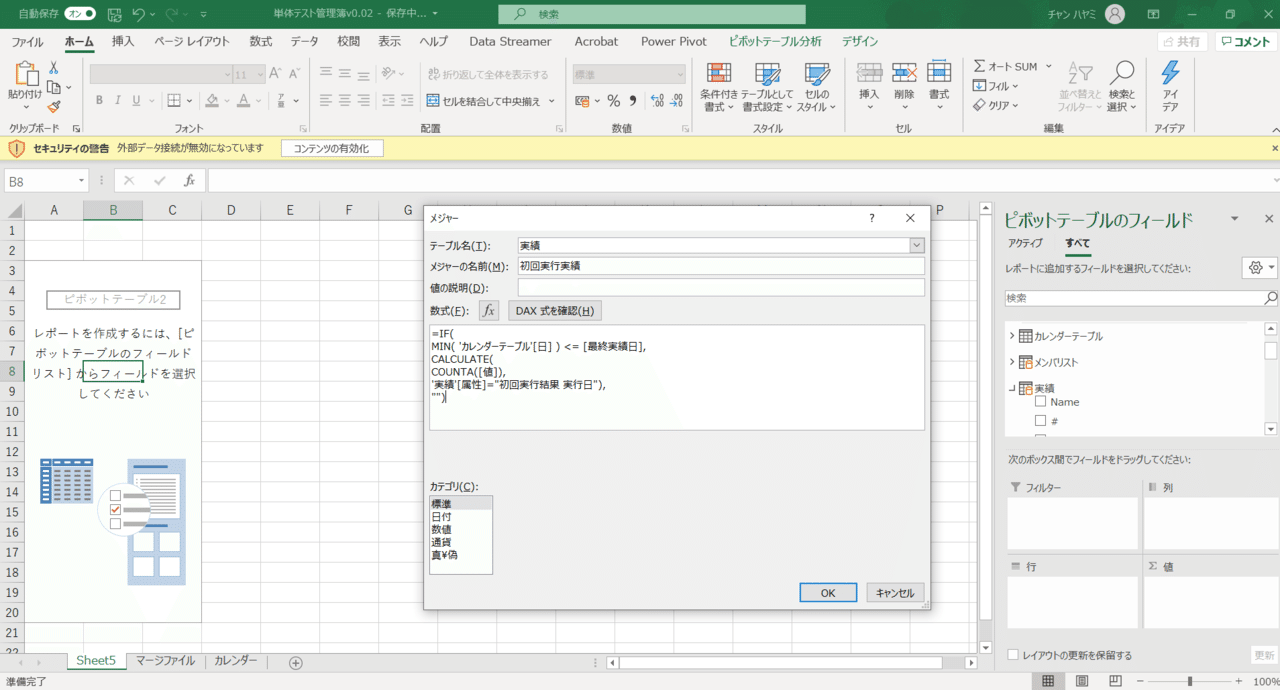Expand the メンバリスト table in field list
This screenshot has width=1280, height=690.
[x=1012, y=362]
